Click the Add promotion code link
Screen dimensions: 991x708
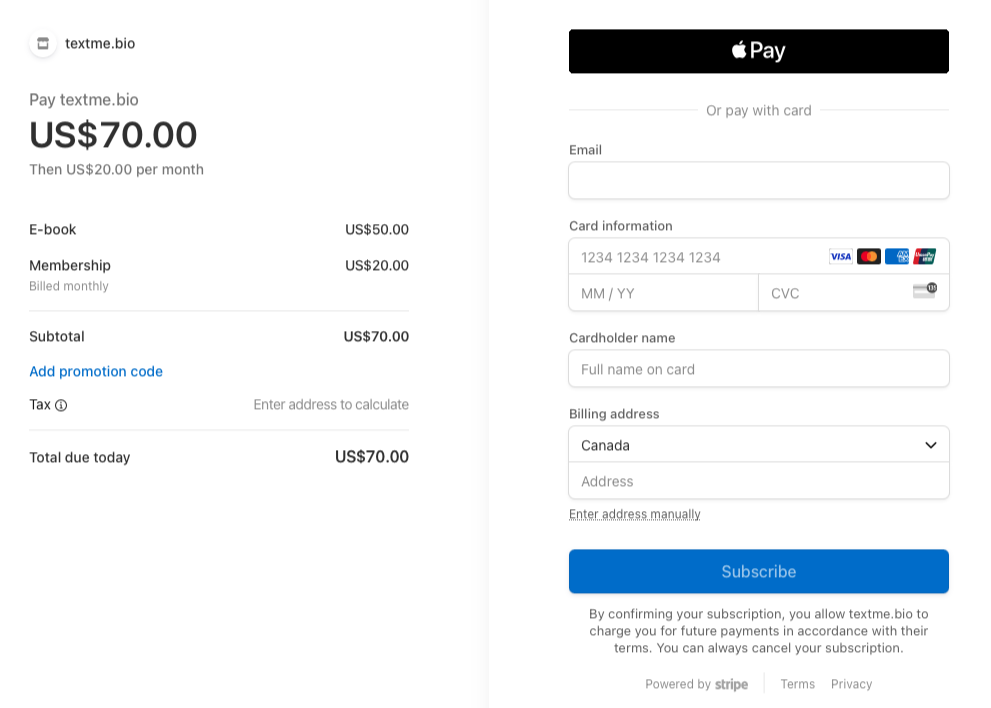pyautogui.click(x=96, y=372)
